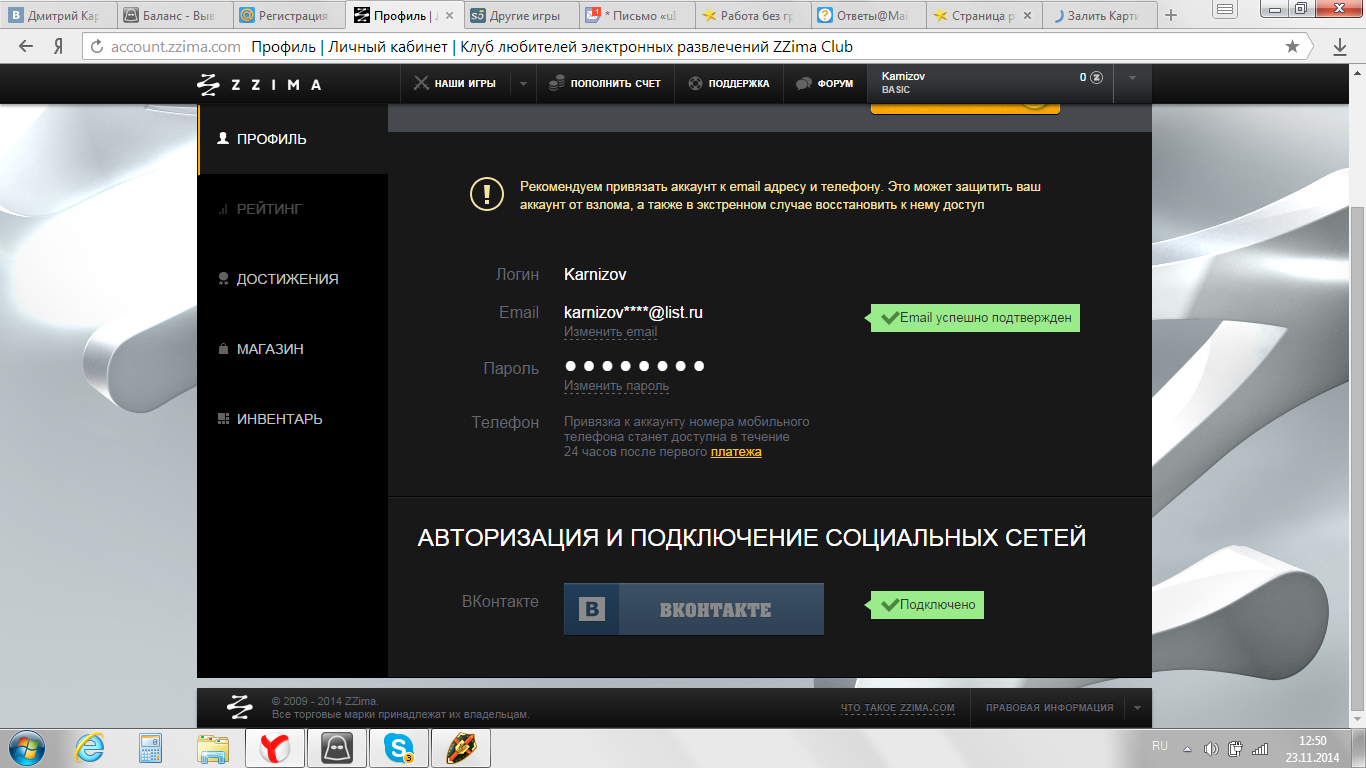Open the Наши игры menu
Screen dimensions: 1366x768
[455, 84]
